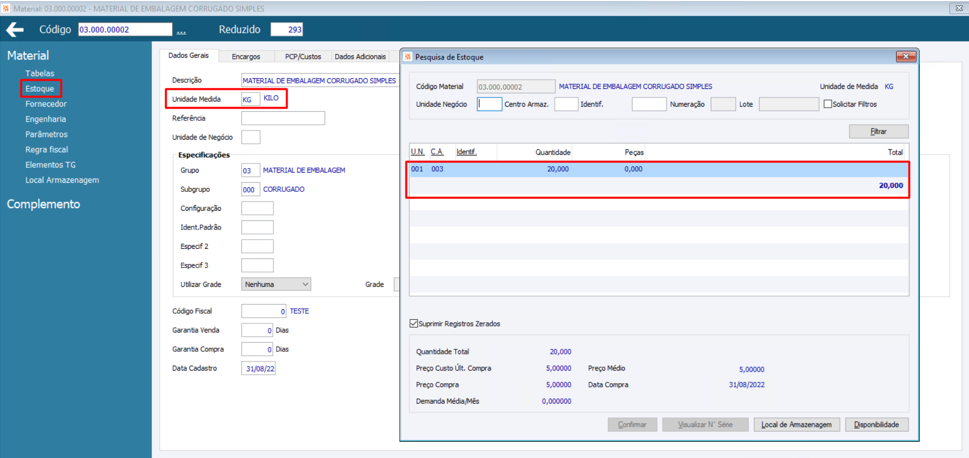The width and height of the screenshot is (969, 458).
Task: Open Elementos TG in the sidebar
Action: point(50,165)
